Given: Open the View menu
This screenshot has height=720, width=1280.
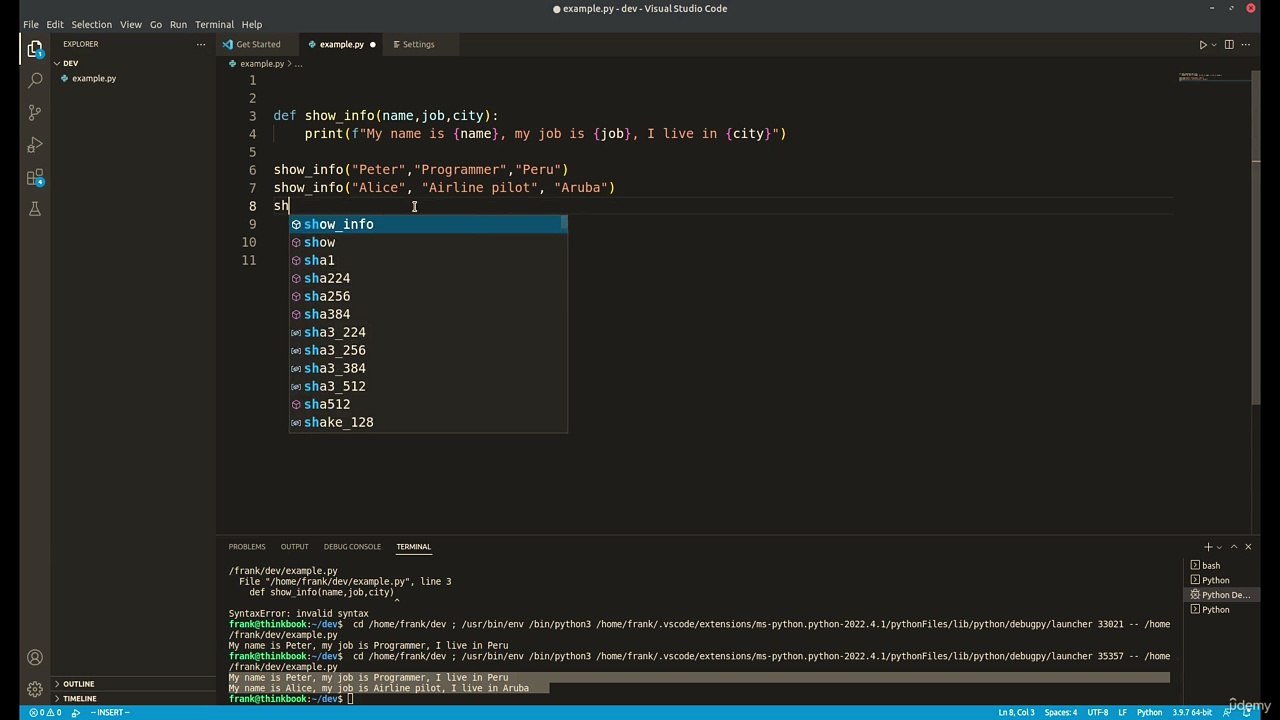Looking at the screenshot, I should click(x=131, y=24).
